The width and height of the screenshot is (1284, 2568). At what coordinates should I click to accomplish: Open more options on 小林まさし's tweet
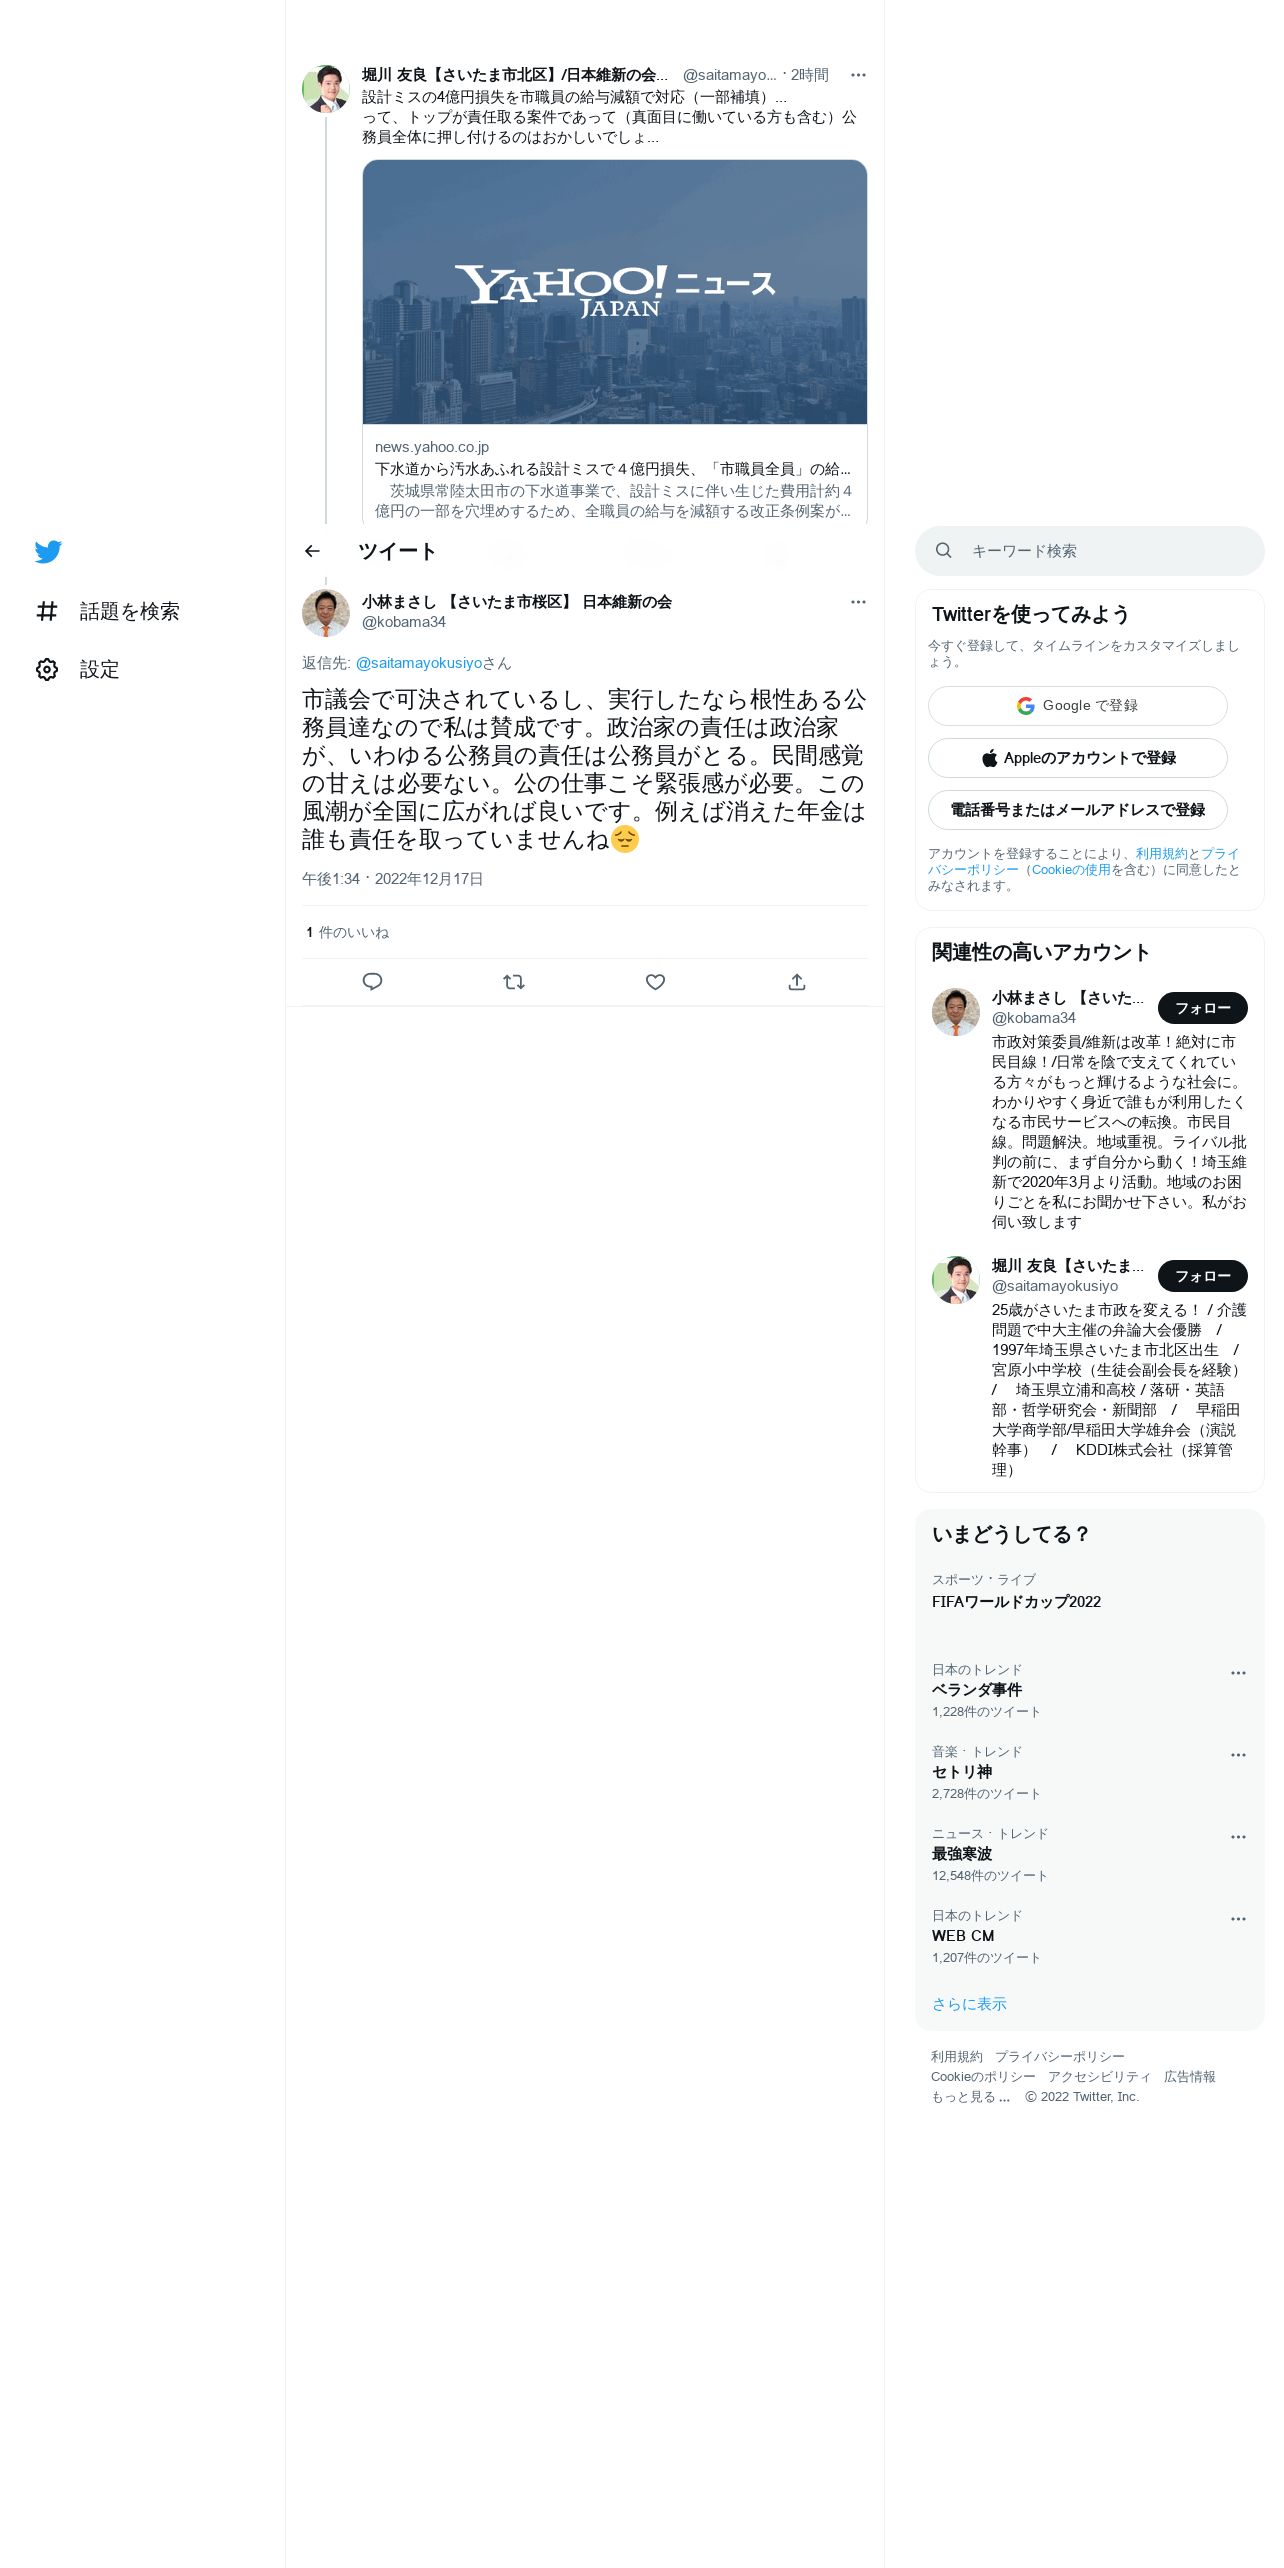pyautogui.click(x=858, y=602)
